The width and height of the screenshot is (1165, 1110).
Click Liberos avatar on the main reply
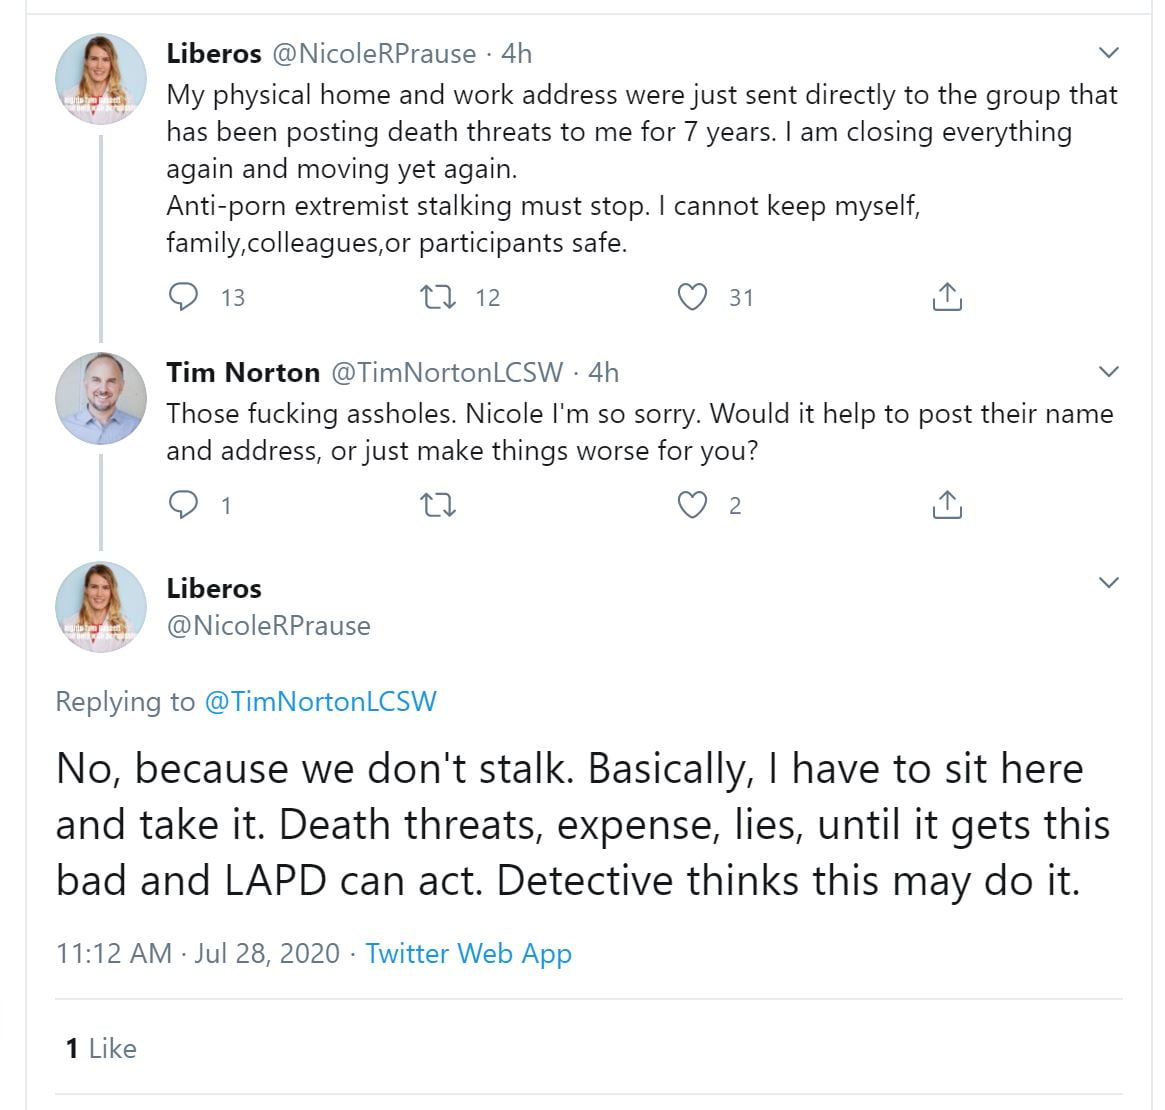pyautogui.click(x=101, y=607)
